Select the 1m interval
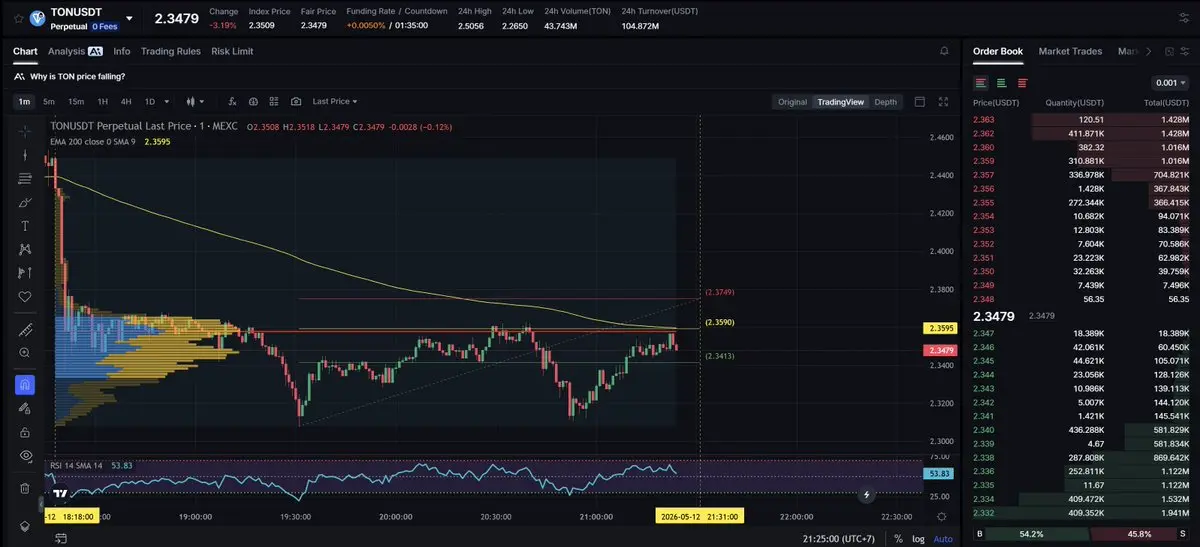1200x547 pixels. [x=24, y=101]
